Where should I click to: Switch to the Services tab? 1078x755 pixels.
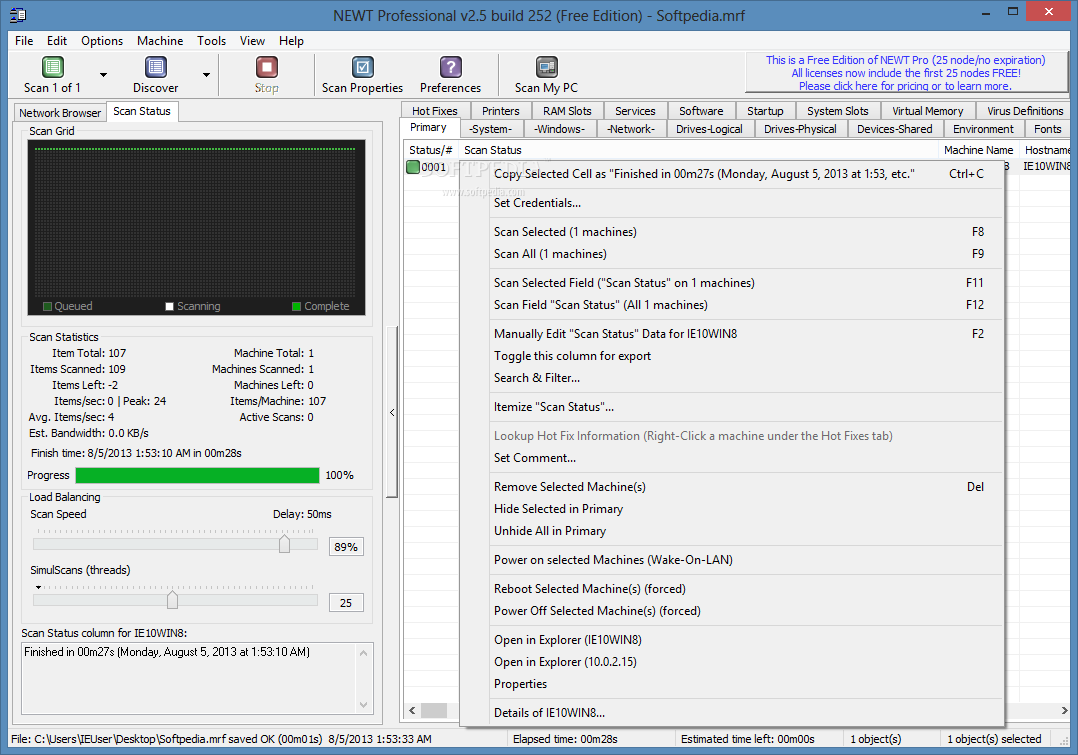[635, 111]
